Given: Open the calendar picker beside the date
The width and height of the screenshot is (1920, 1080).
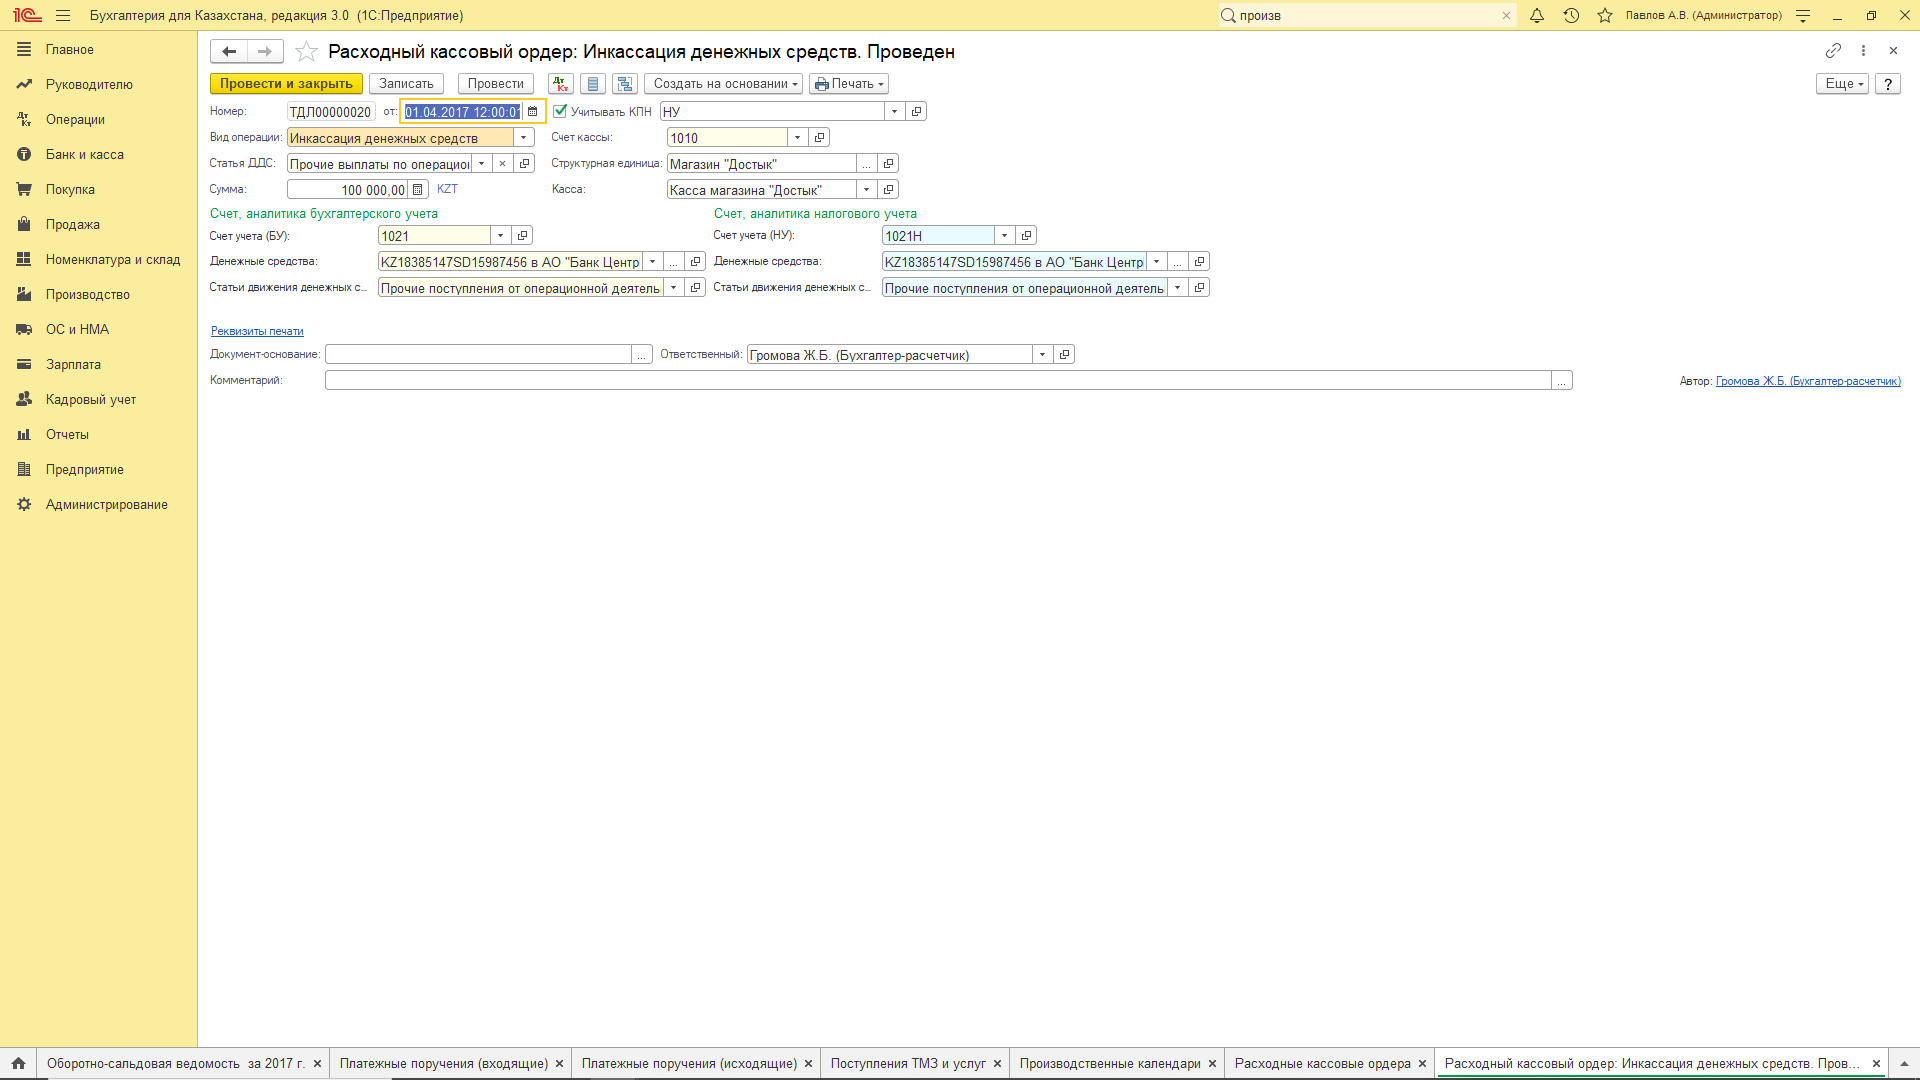Looking at the screenshot, I should 533,112.
